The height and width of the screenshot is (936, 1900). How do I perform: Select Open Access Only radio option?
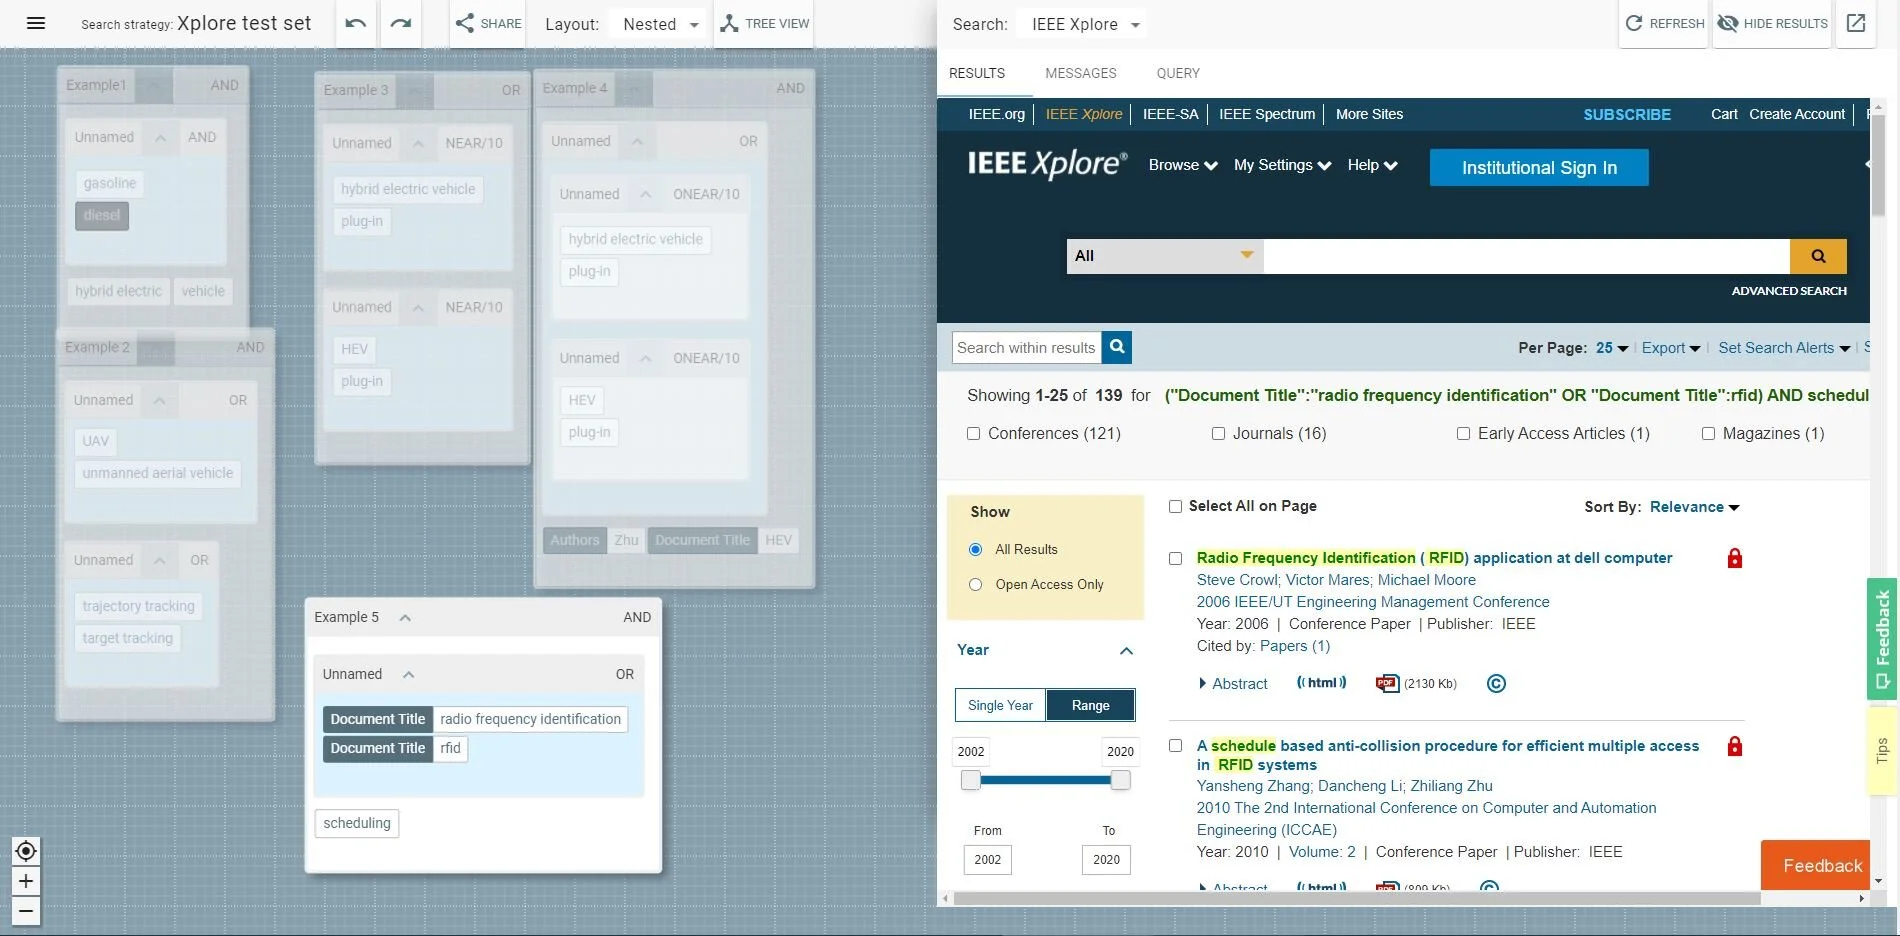(976, 585)
